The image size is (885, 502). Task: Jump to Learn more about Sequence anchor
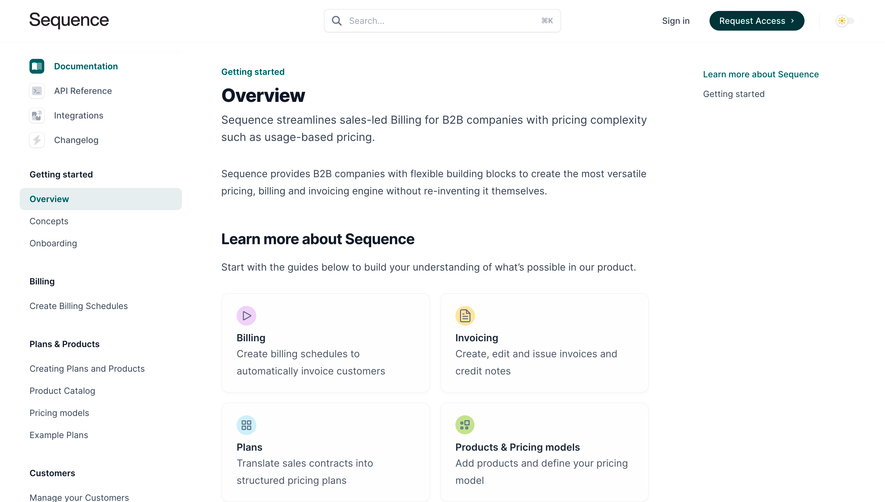coord(760,75)
